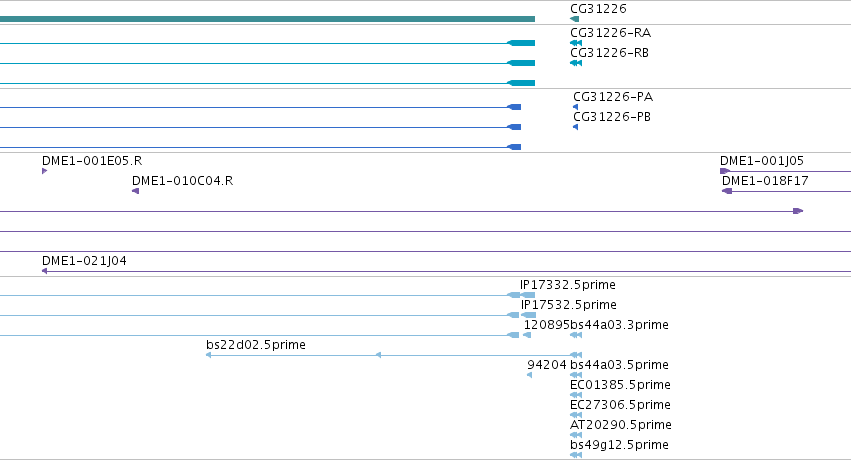Select the EC01385.5prime arrow glyph

click(x=576, y=395)
